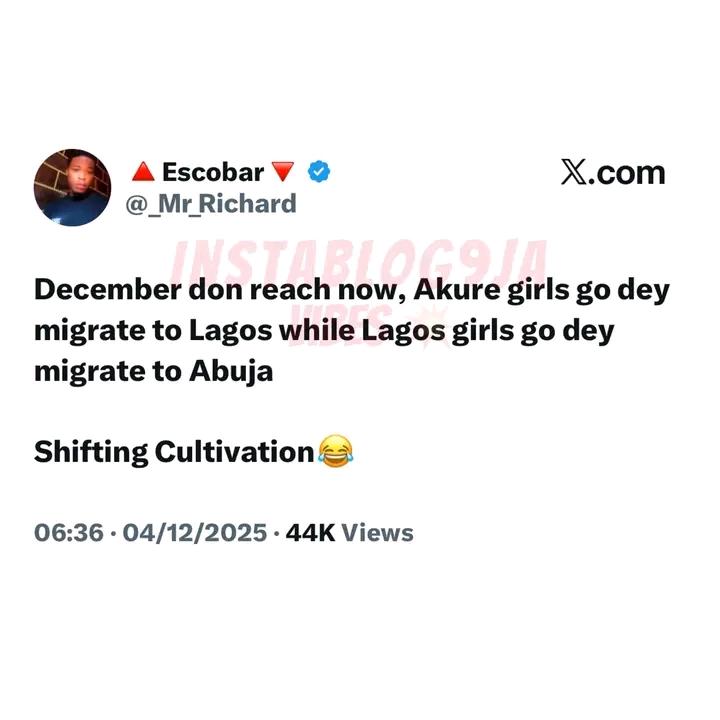Click the 04/12/2025 date
The height and width of the screenshot is (720, 720).
195,533
